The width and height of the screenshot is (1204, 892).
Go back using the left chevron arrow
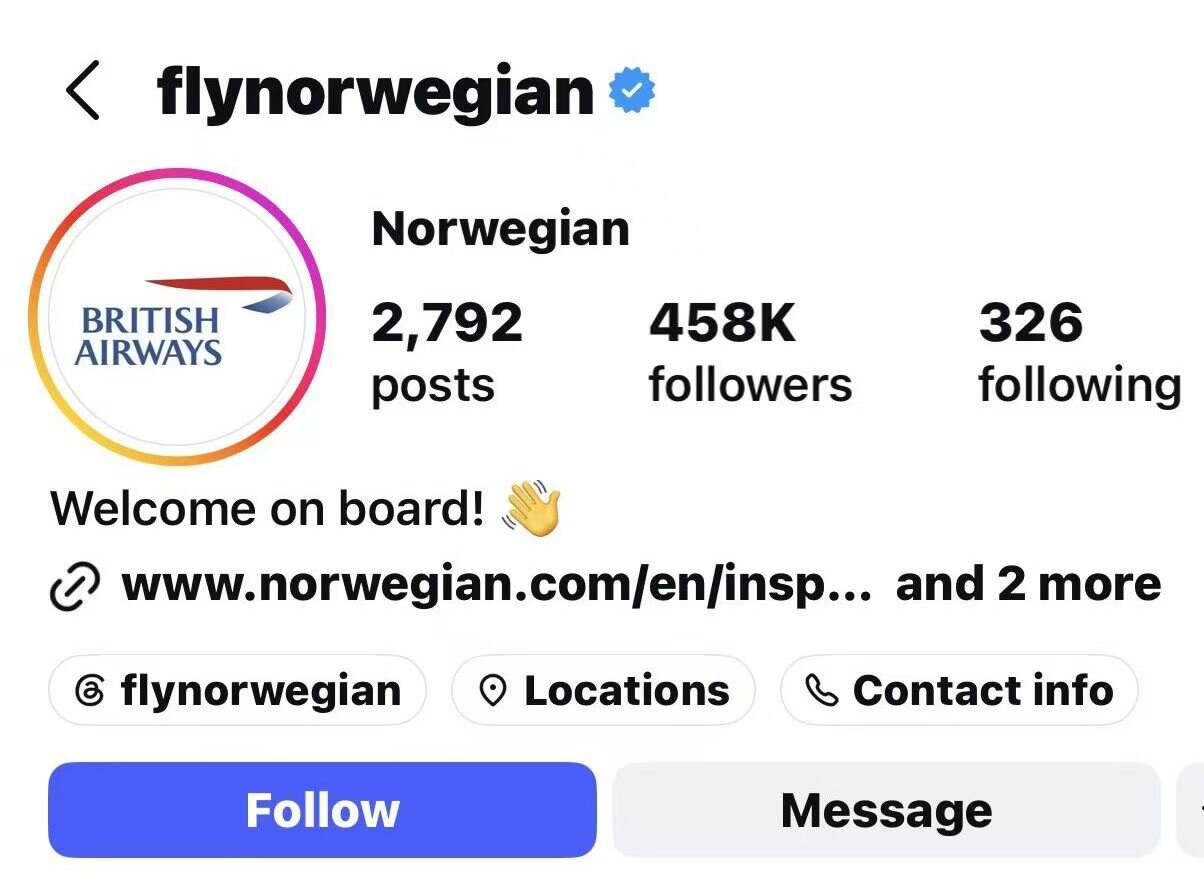tap(82, 90)
